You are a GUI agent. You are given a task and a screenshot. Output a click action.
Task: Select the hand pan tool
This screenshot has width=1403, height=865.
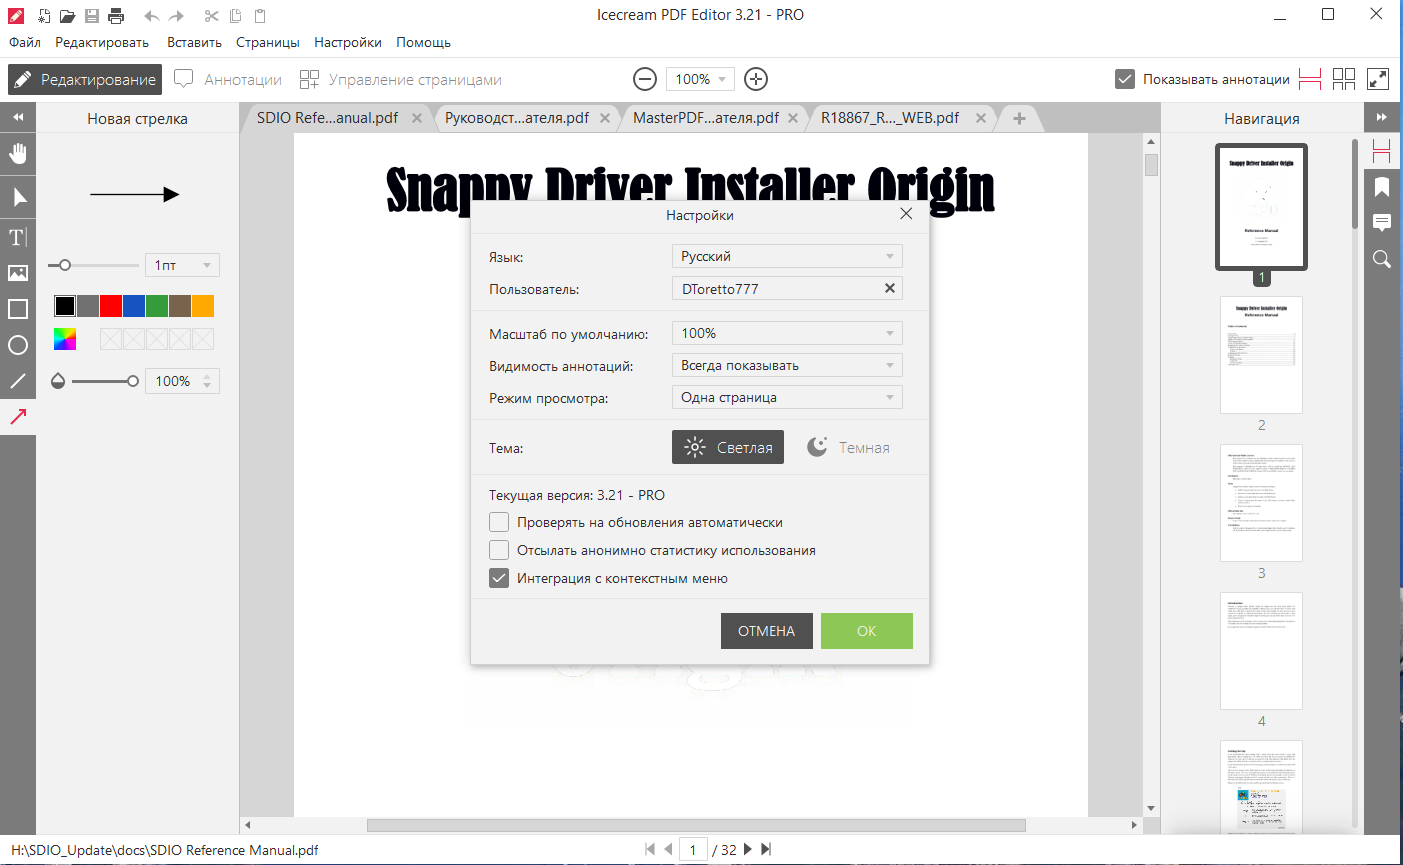18,153
